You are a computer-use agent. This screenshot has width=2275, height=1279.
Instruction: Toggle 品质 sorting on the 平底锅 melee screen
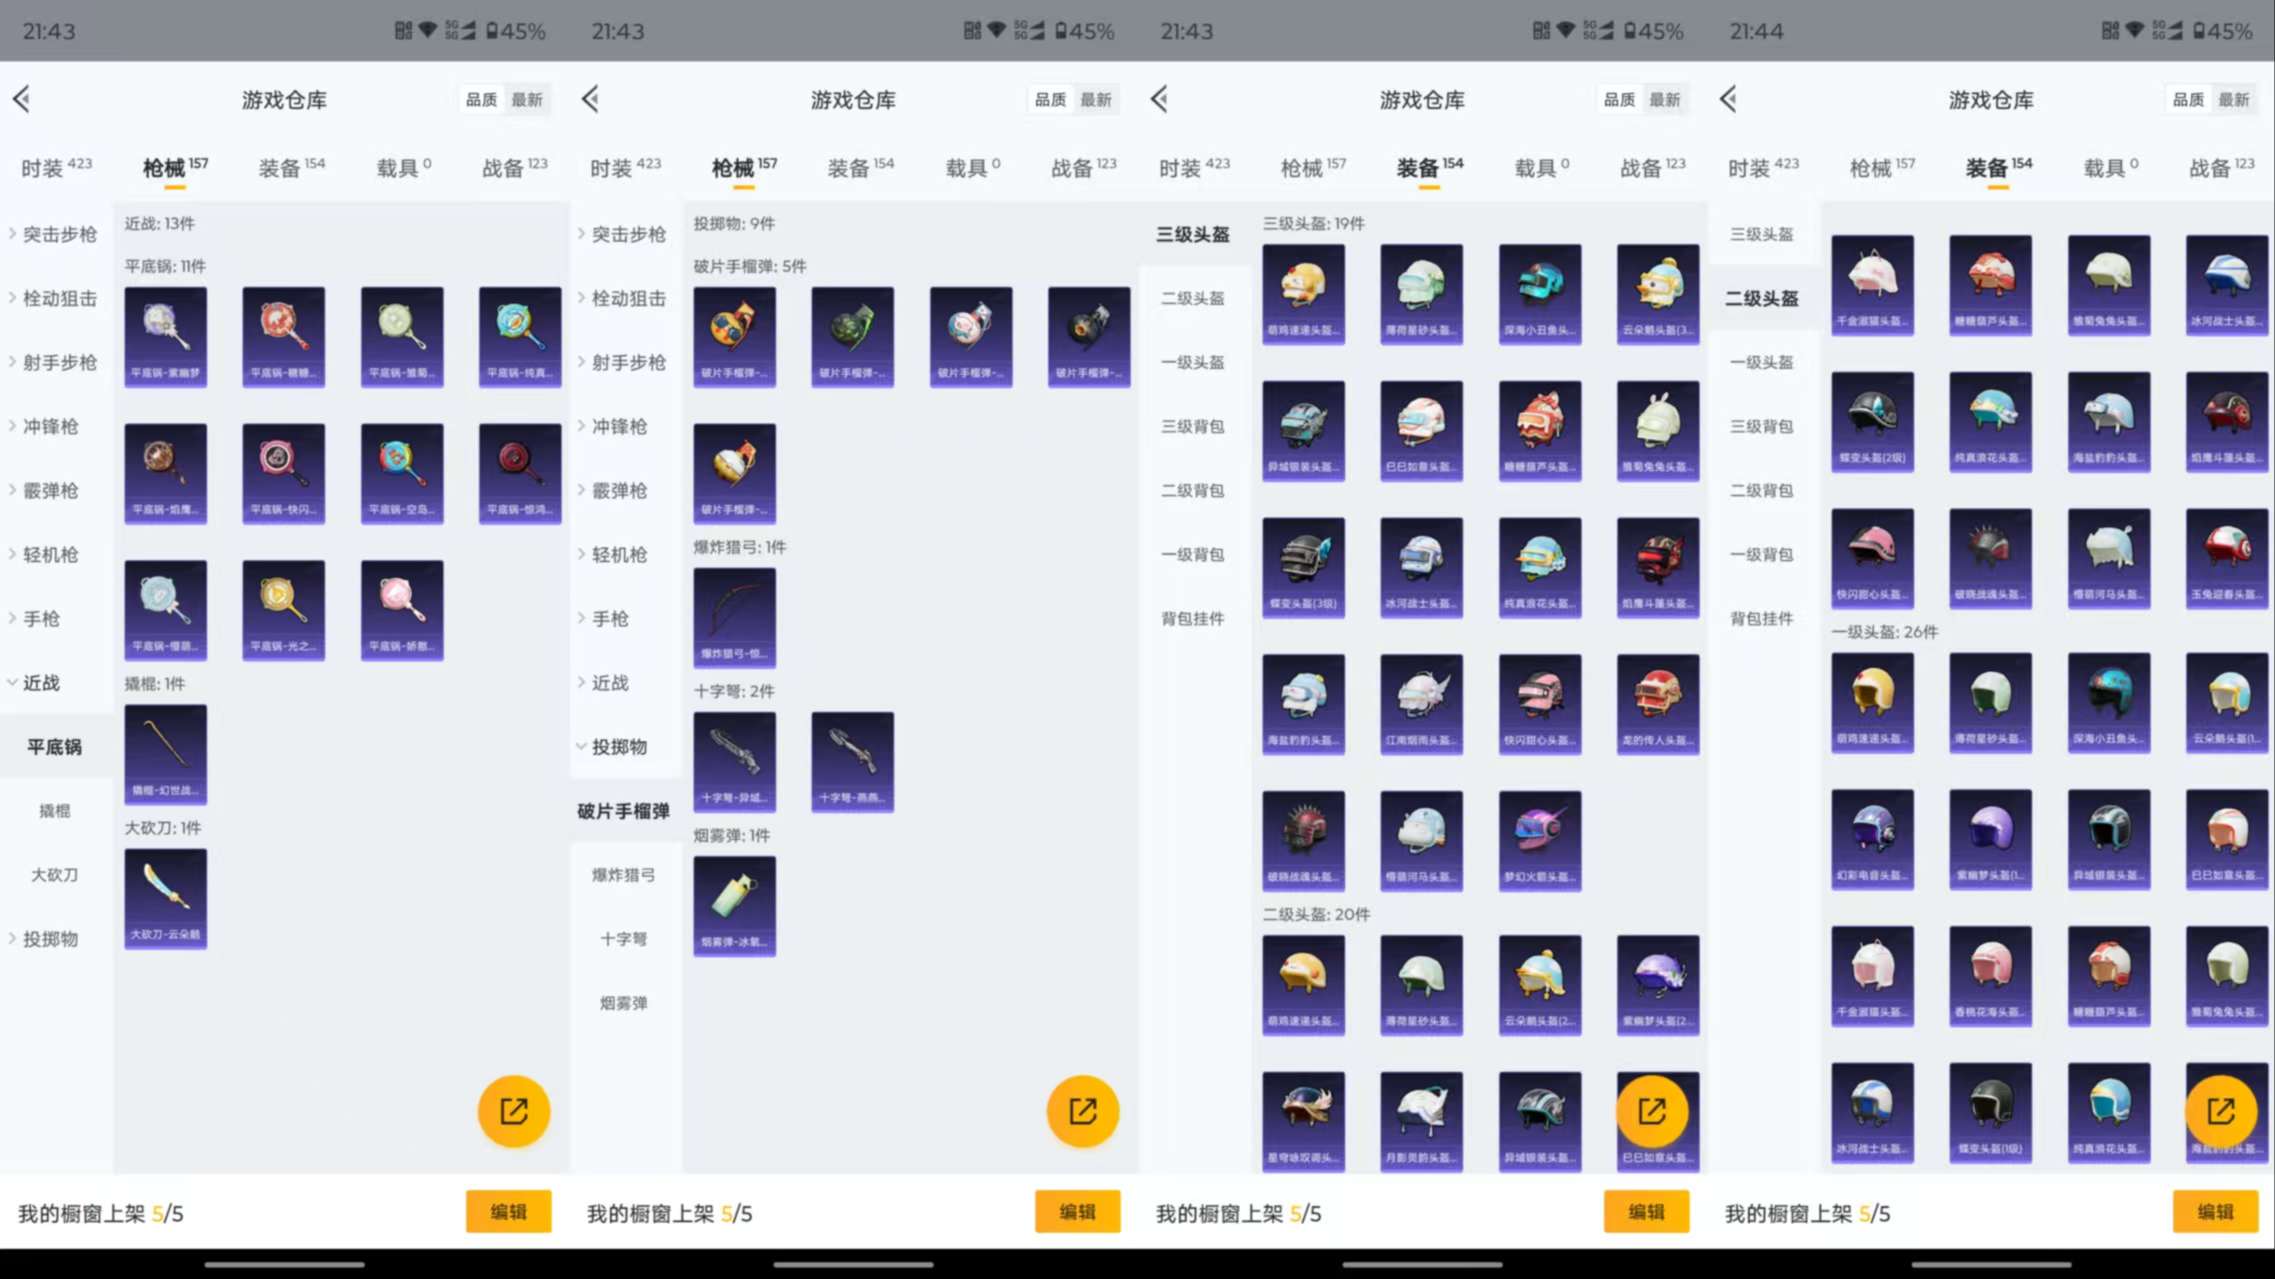pos(481,99)
